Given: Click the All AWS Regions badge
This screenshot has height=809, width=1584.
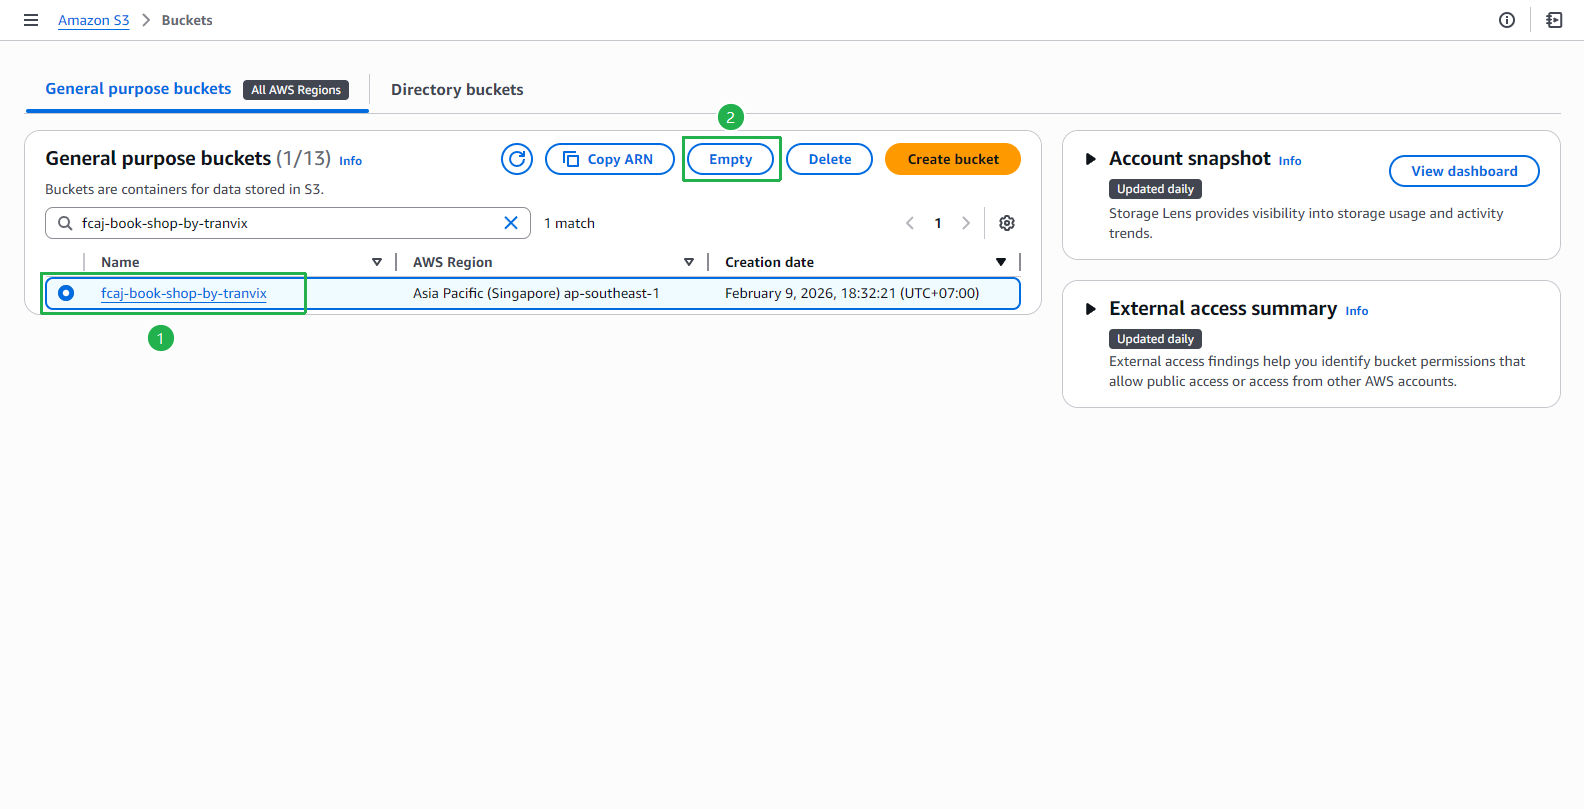Looking at the screenshot, I should point(296,90).
